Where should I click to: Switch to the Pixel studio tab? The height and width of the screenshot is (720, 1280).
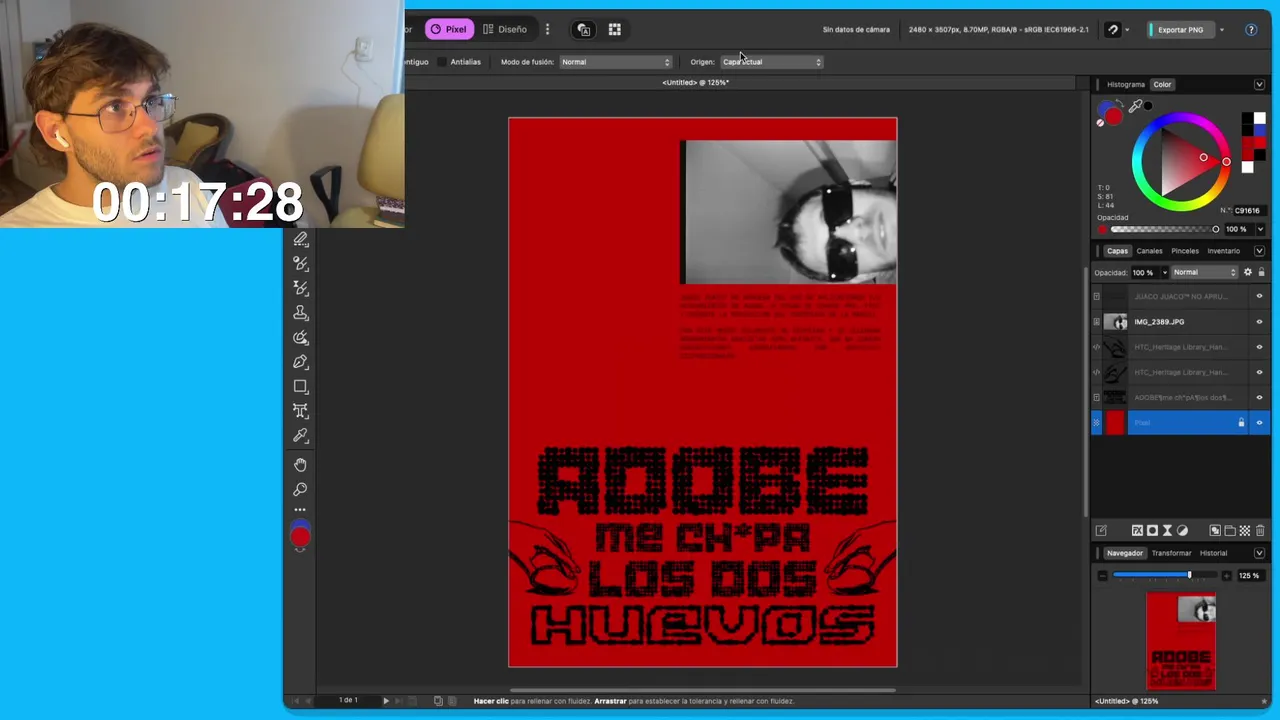(x=449, y=29)
